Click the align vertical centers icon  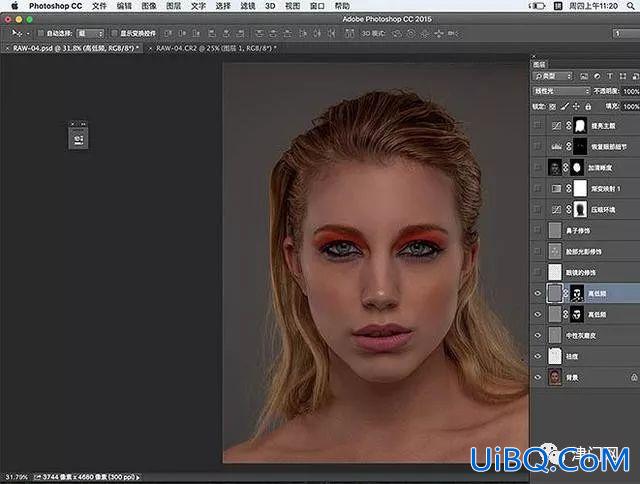(x=182, y=33)
